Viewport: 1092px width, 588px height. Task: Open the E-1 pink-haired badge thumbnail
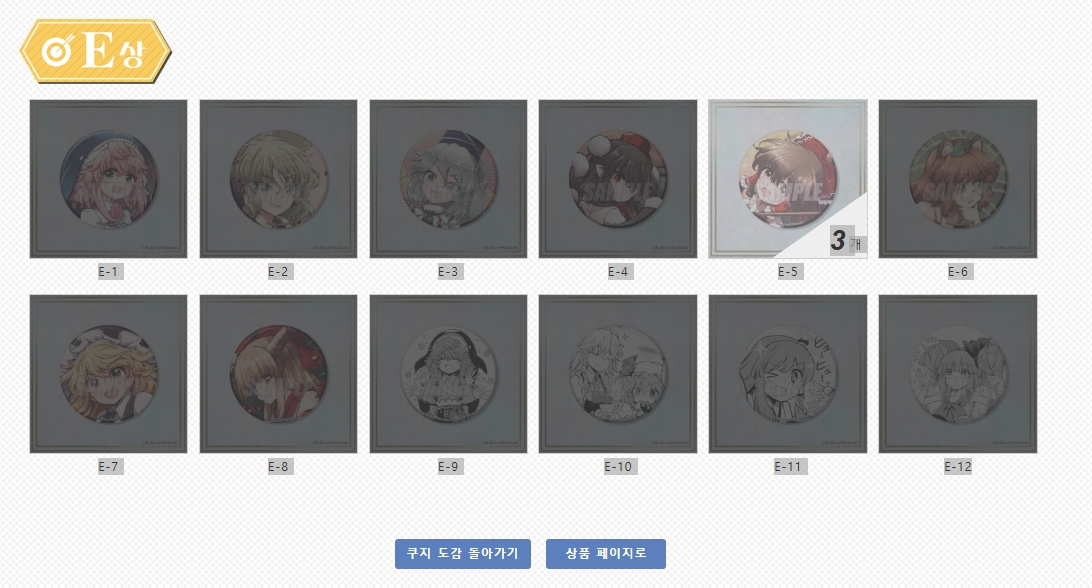tap(108, 179)
